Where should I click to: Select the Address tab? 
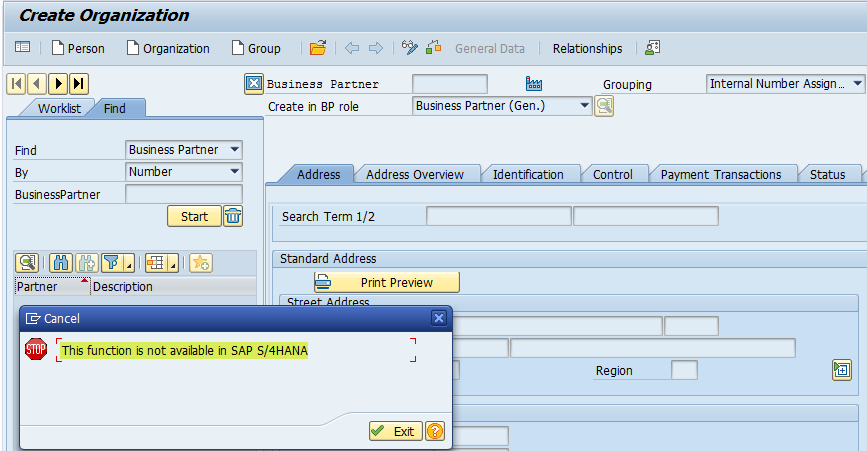pos(318,175)
